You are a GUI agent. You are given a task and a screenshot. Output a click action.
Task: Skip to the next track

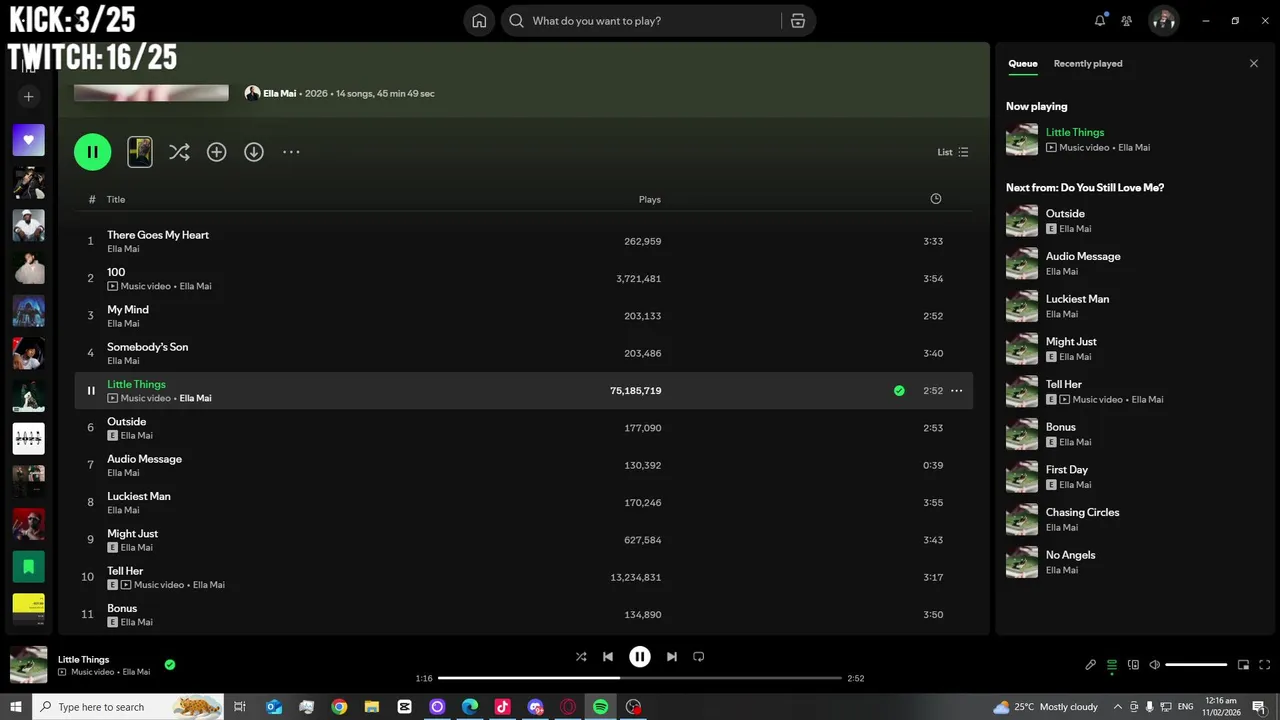tap(672, 657)
